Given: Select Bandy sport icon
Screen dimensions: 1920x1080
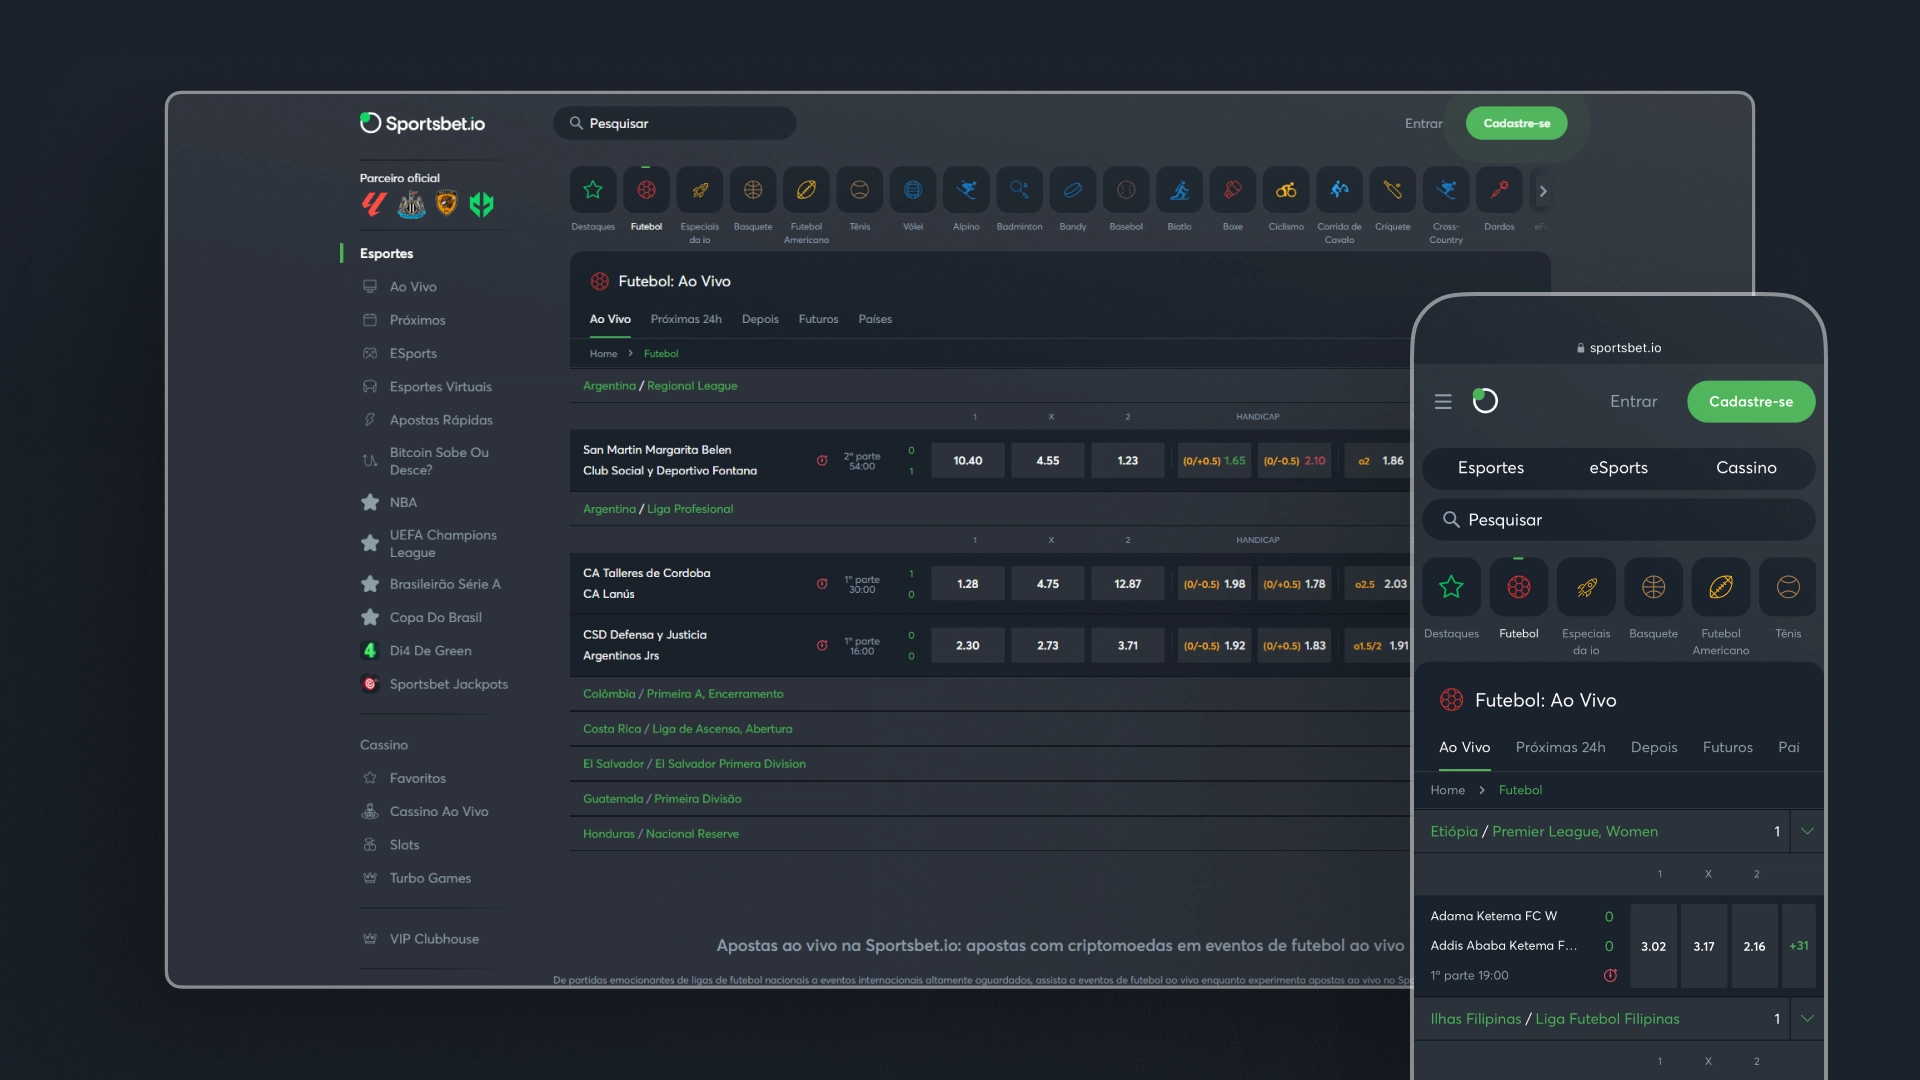Looking at the screenshot, I should coord(1073,190).
